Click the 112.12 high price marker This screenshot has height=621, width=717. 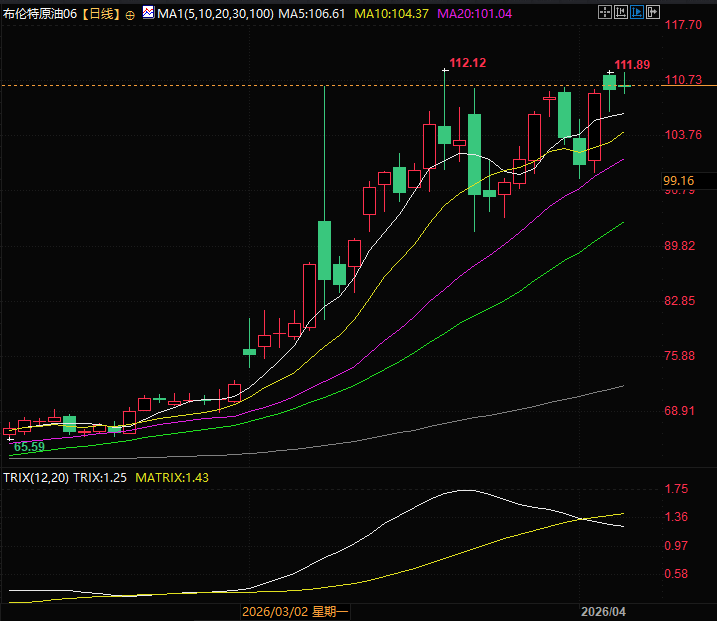tap(467, 63)
